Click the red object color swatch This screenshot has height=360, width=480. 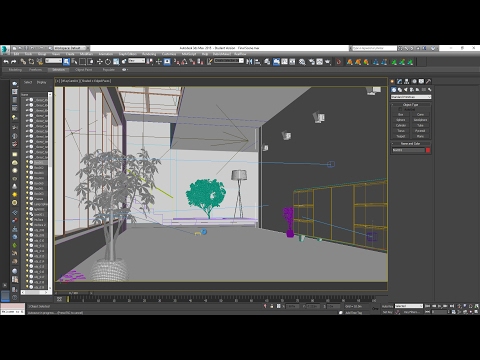click(x=428, y=150)
